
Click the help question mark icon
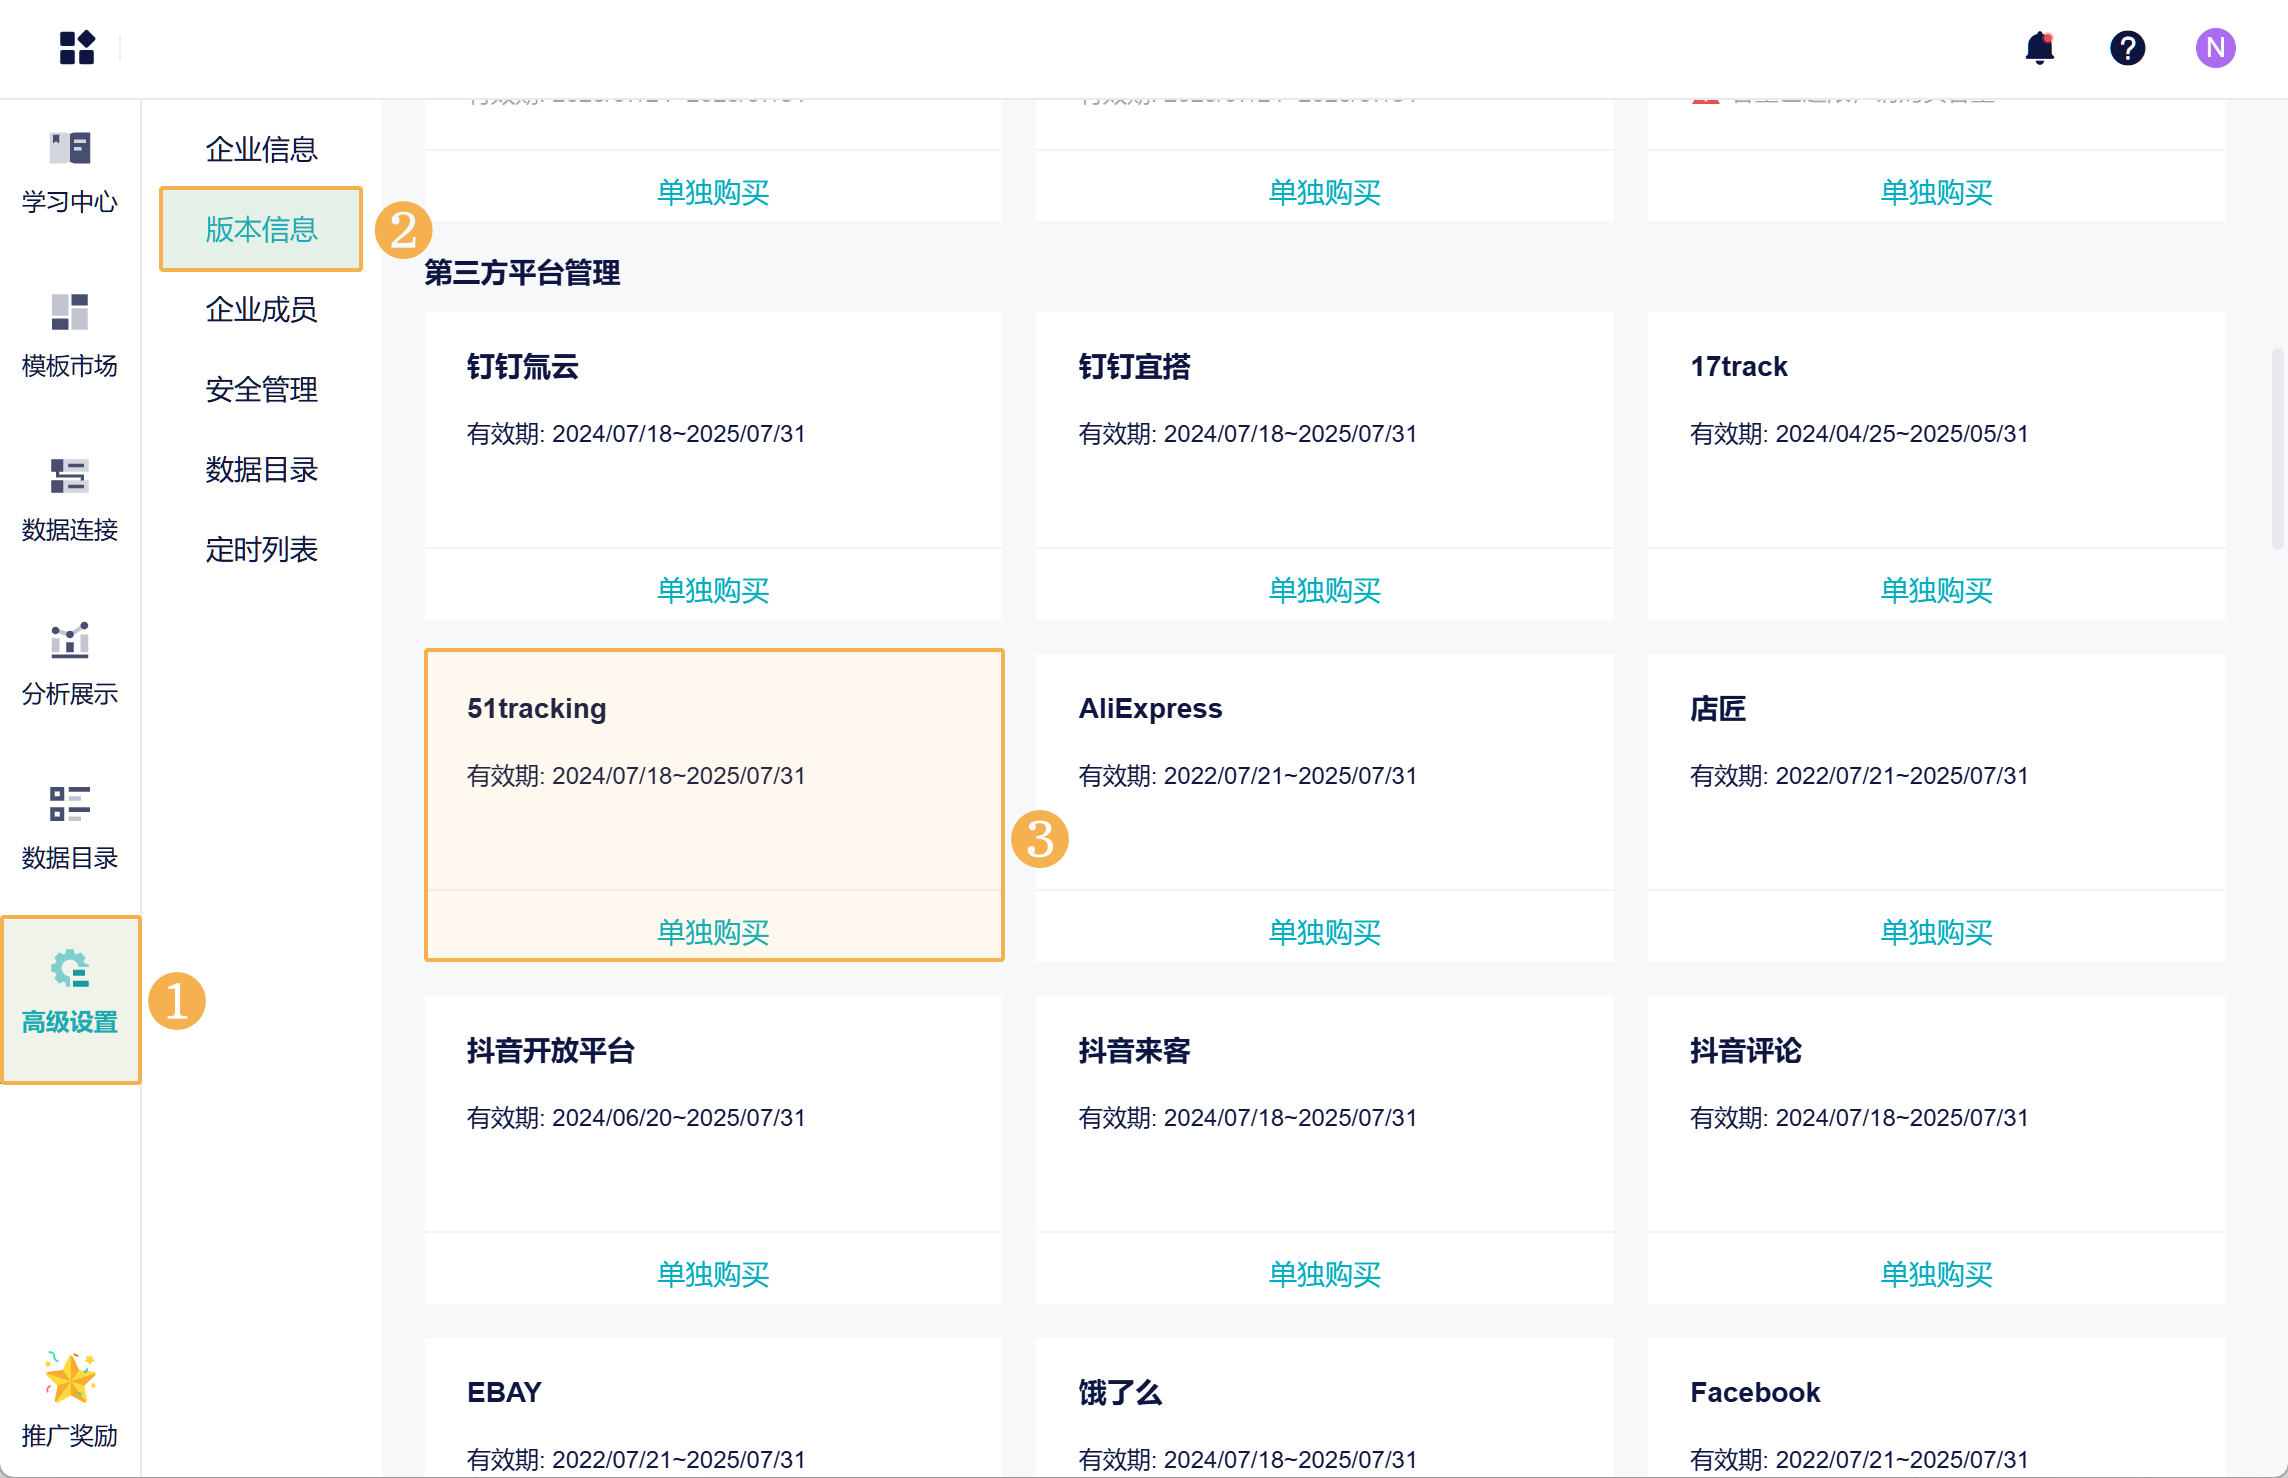(2127, 47)
